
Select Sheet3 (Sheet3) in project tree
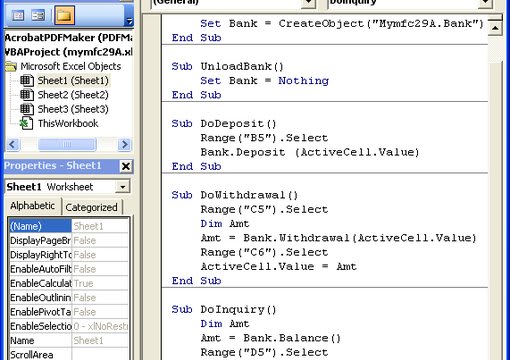pyautogui.click(x=73, y=109)
